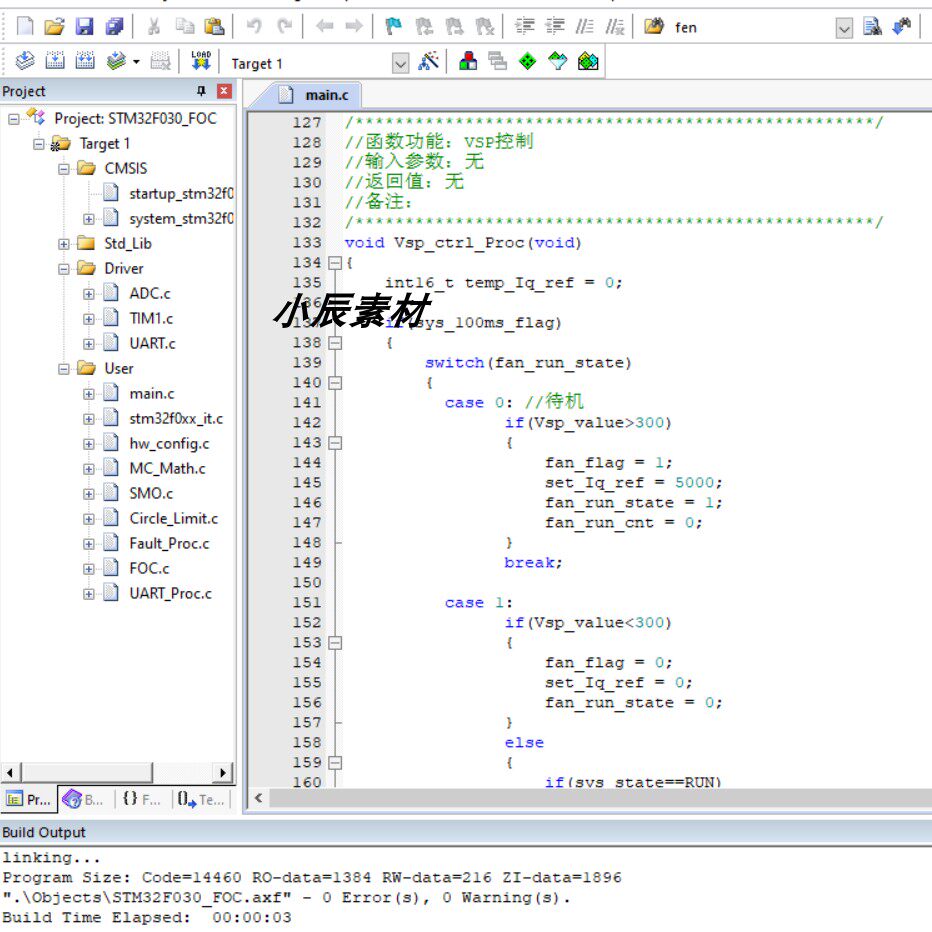The height and width of the screenshot is (932, 932).
Task: Pin the Project panel
Action: click(x=201, y=91)
